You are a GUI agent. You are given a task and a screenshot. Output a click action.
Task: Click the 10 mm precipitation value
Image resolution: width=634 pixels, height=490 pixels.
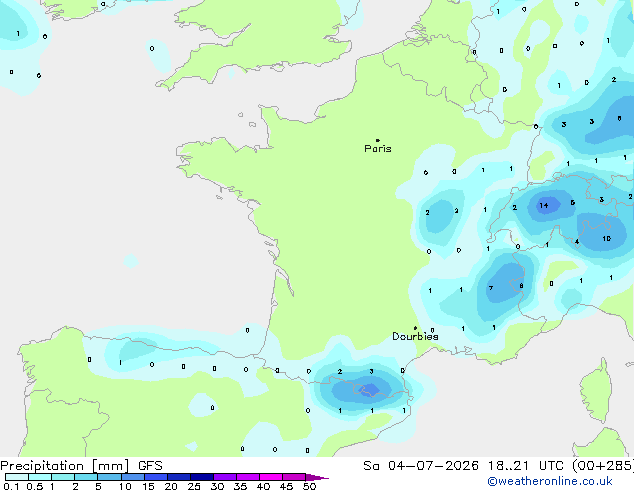(607, 239)
